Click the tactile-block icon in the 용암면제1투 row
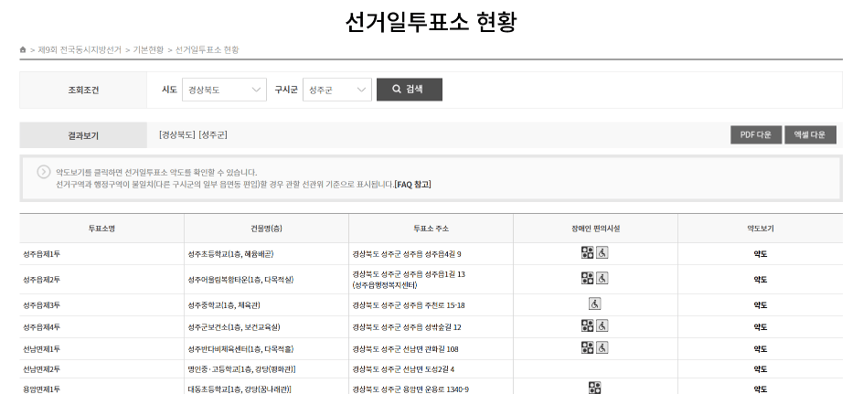 pos(595,387)
